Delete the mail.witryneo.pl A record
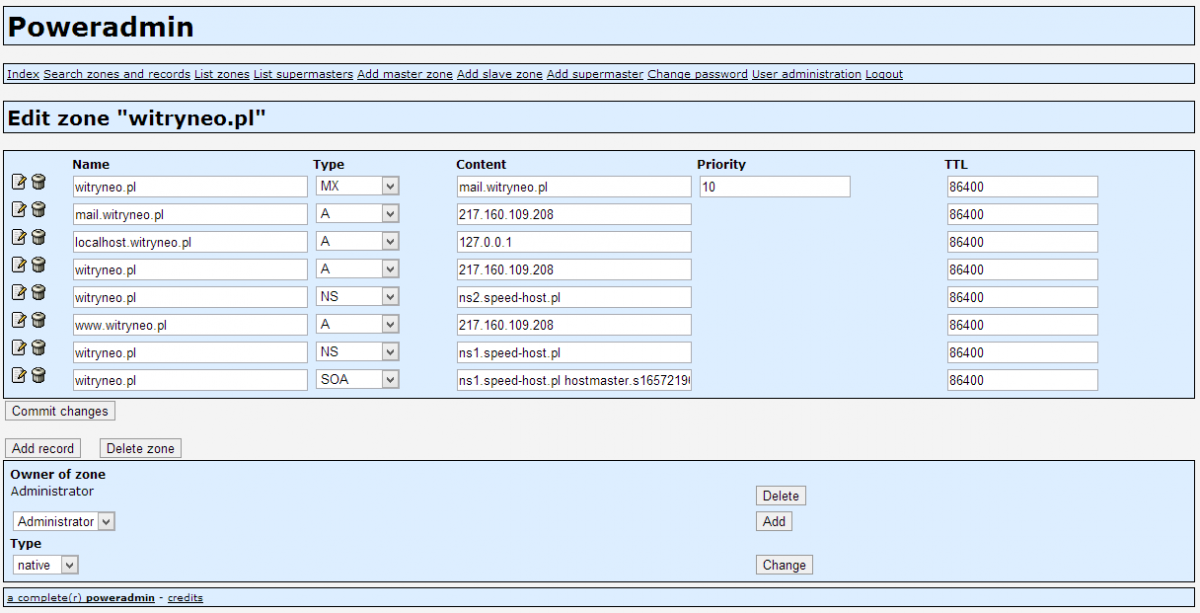The image size is (1200, 613). (x=38, y=209)
